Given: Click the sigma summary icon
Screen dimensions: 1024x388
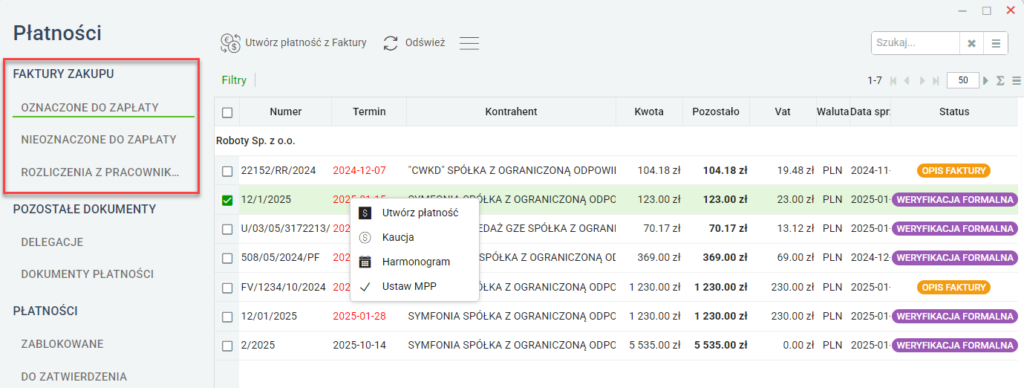Looking at the screenshot, I should click(1000, 81).
